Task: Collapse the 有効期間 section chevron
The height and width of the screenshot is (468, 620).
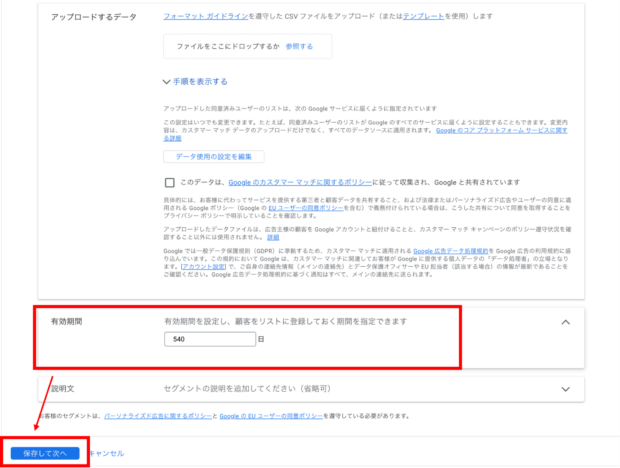Action: (566, 322)
